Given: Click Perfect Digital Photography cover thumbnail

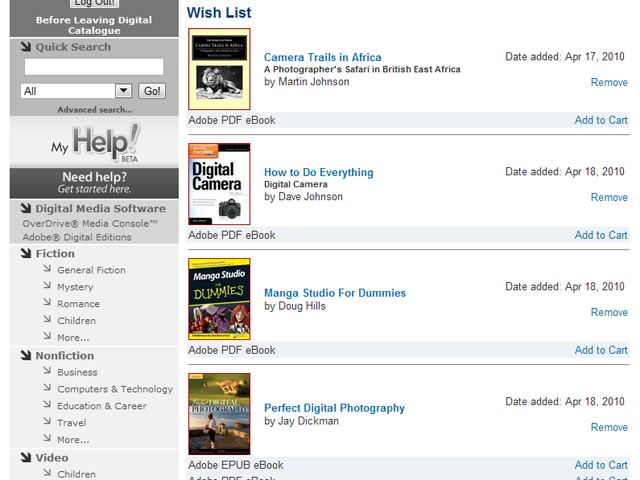Looking at the screenshot, I should point(219,414).
